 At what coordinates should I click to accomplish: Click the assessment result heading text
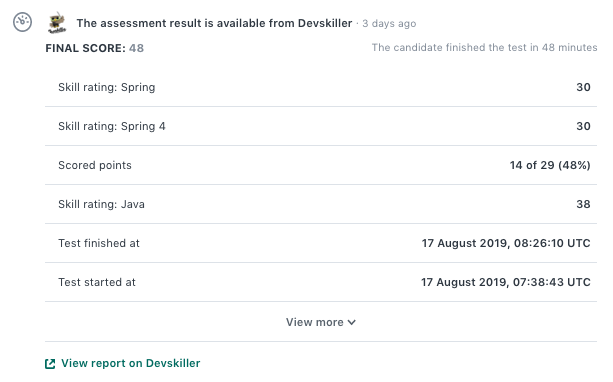[x=214, y=23]
